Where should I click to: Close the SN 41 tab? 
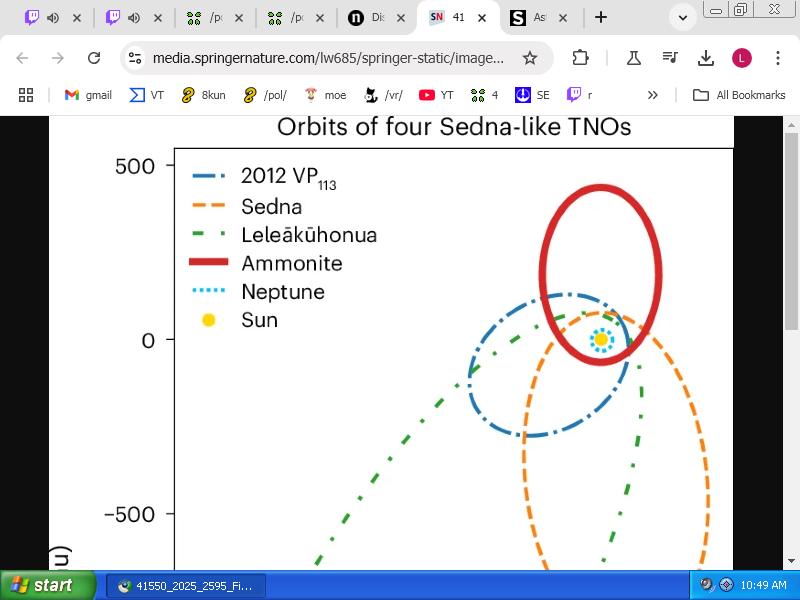tap(482, 18)
